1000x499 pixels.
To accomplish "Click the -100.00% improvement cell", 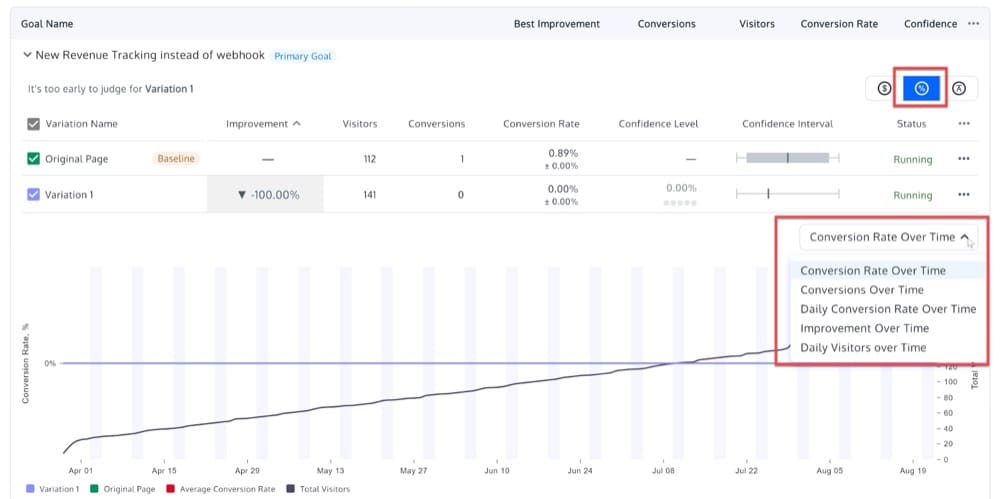I will 265,195.
